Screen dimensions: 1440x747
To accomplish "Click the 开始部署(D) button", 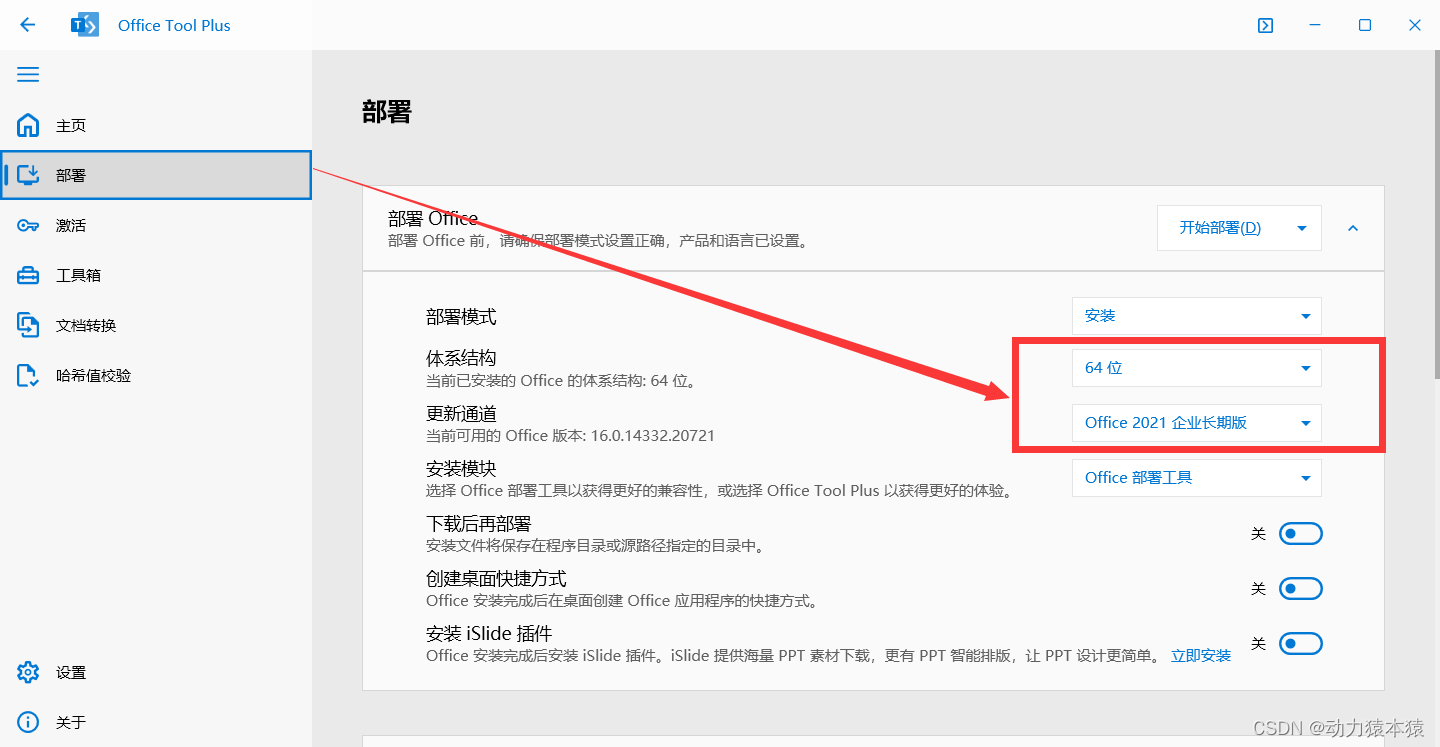I will 1220,228.
